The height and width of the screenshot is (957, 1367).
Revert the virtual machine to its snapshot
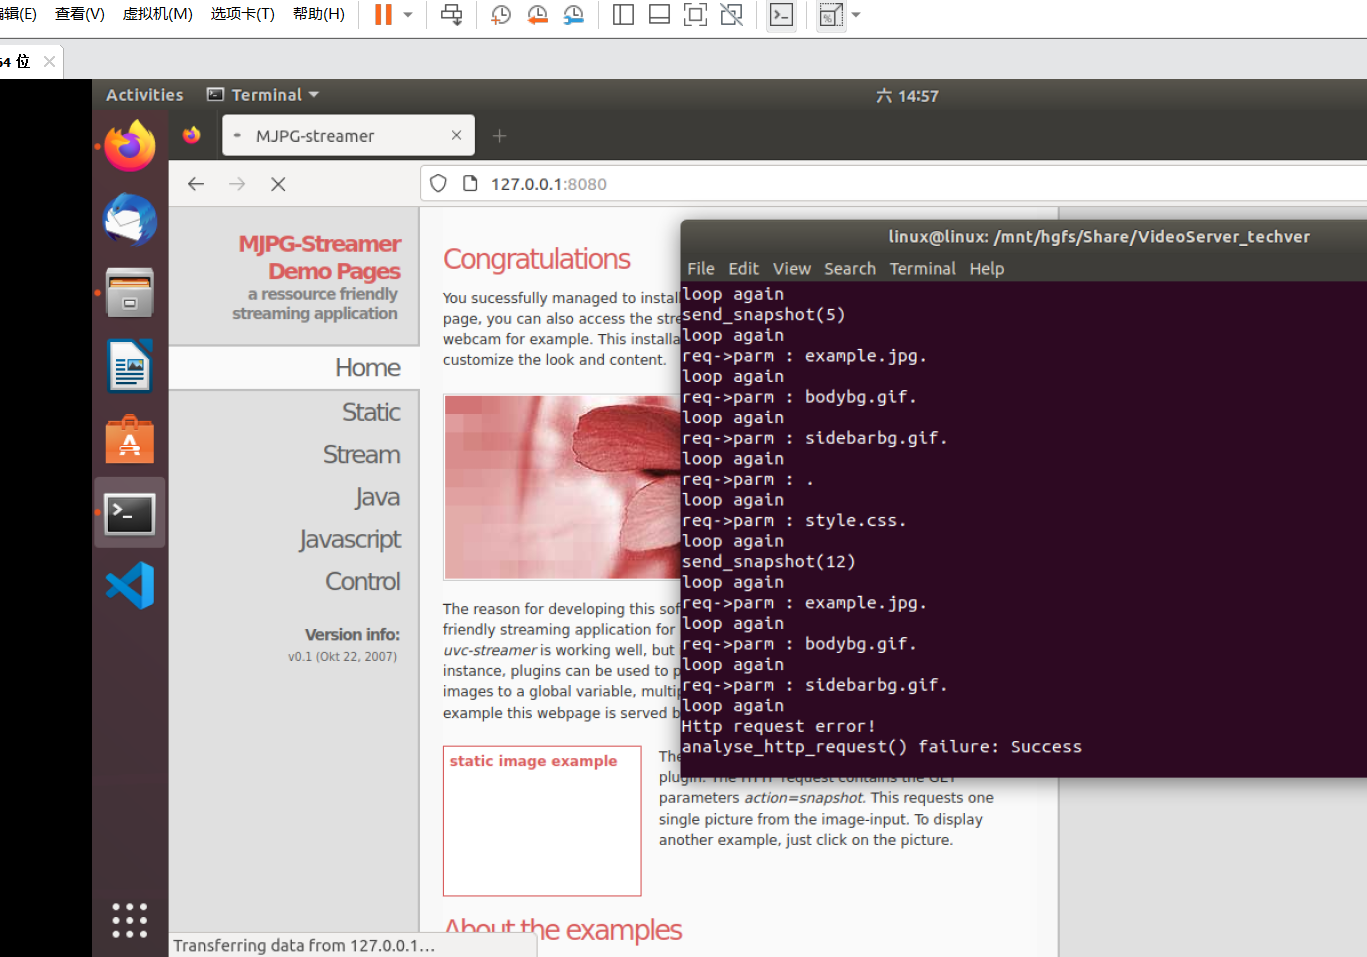point(537,15)
